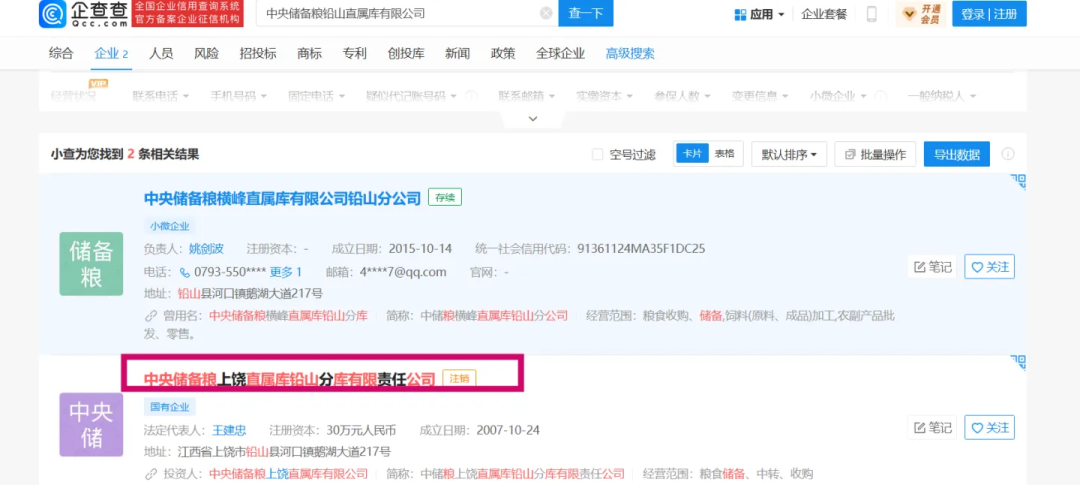Click 笔记 on 上饶直属库铅山分库 card
1080x485 pixels.
coord(933,428)
